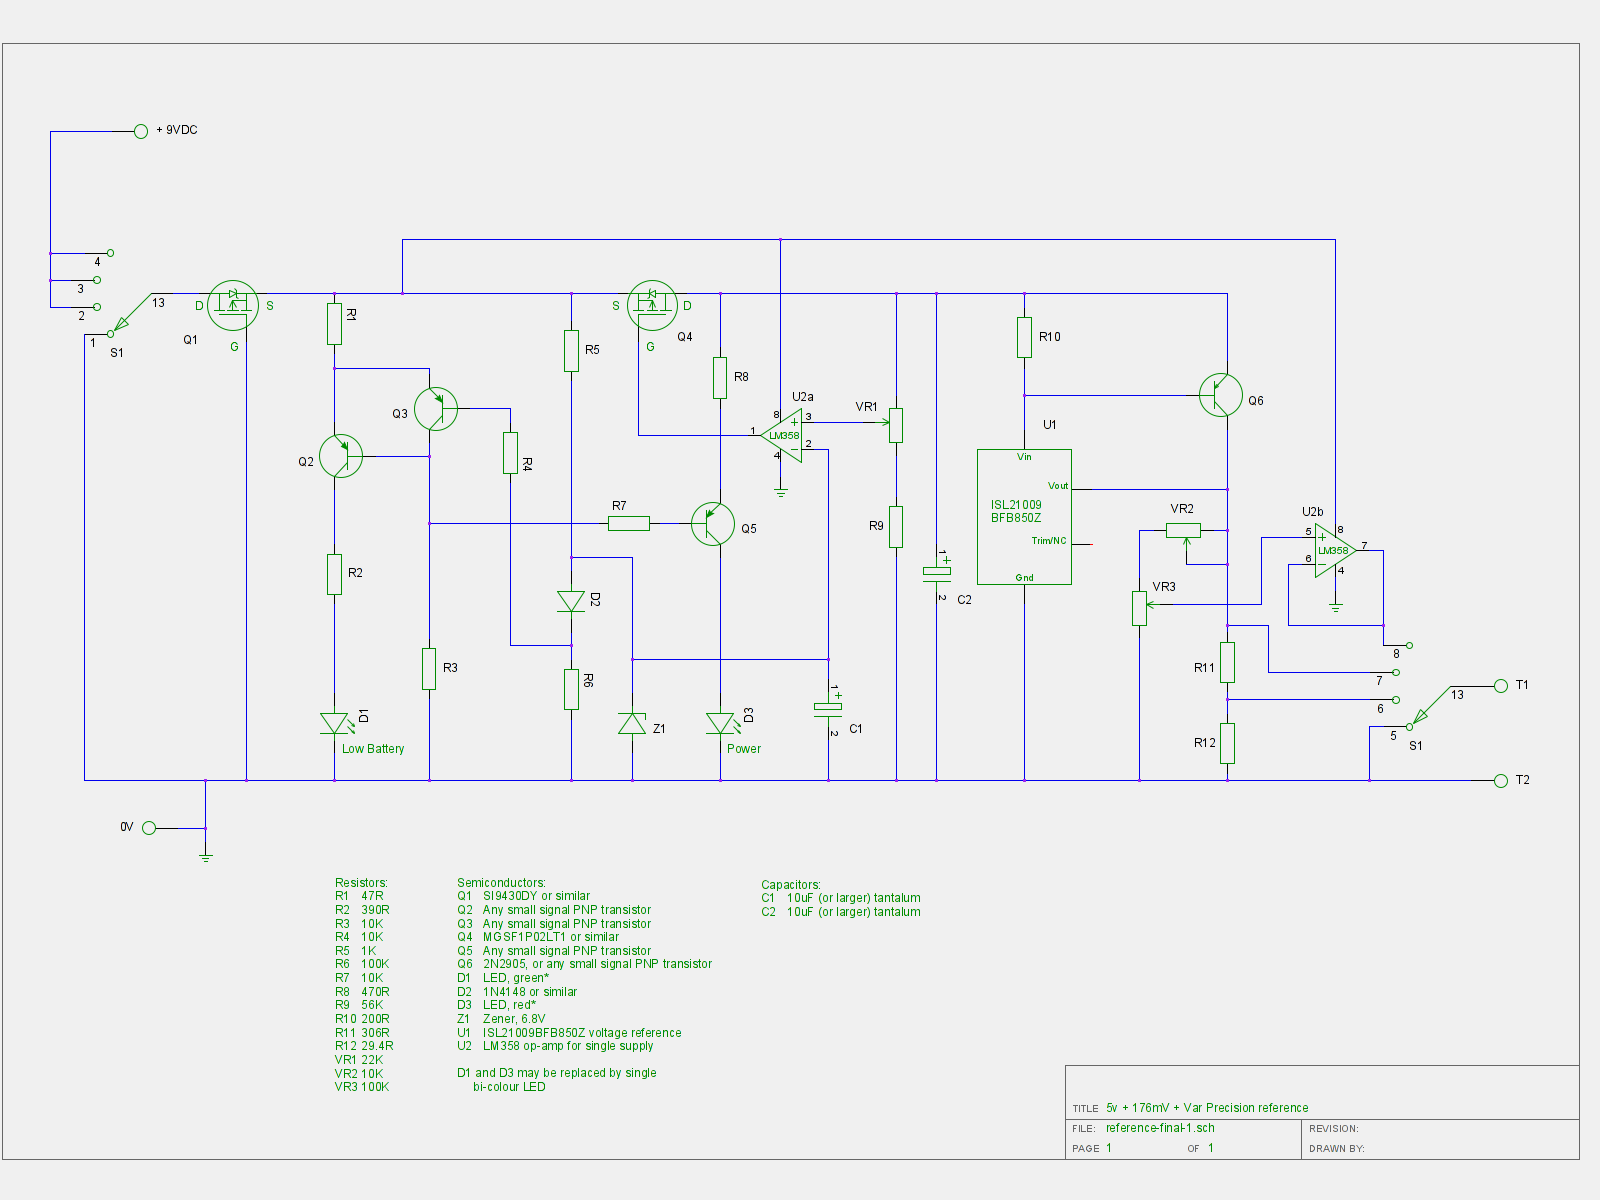This screenshot has height=1200, width=1600.
Task: Click the +9VDC input terminal circle
Action: (x=141, y=131)
